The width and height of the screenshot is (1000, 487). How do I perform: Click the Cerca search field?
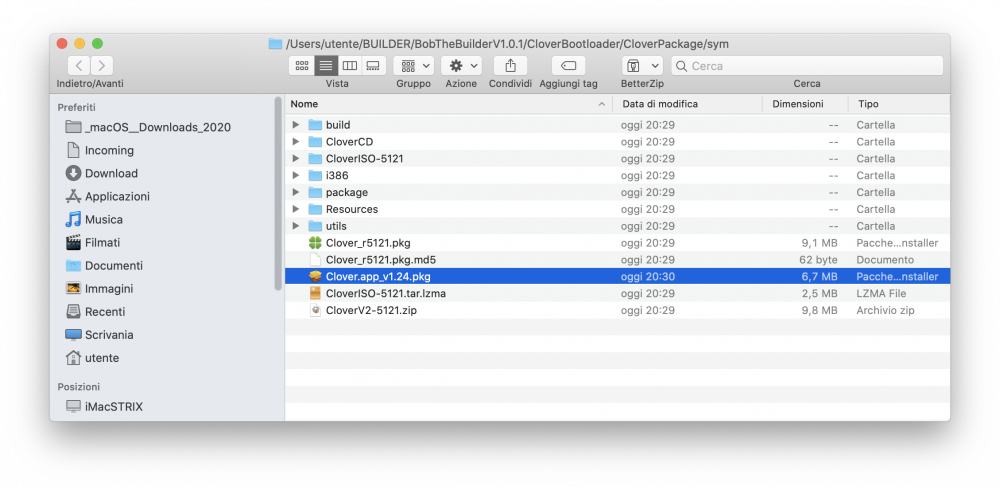point(807,66)
